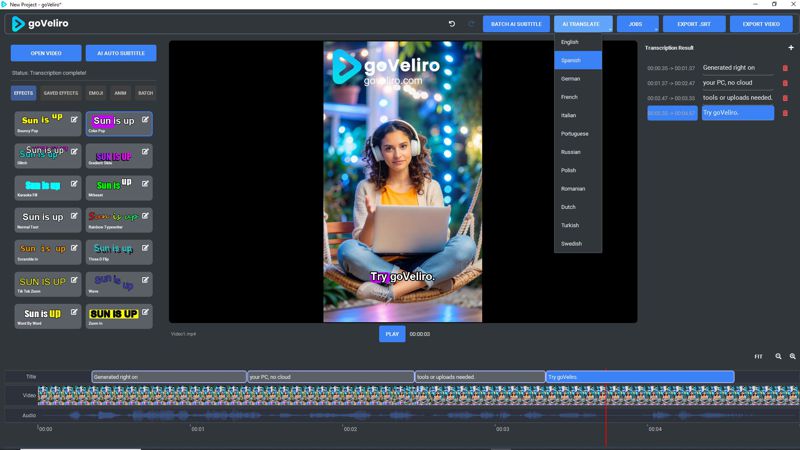Viewport: 800px width, 450px height.
Task: Pick German in the language menu
Action: (578, 79)
